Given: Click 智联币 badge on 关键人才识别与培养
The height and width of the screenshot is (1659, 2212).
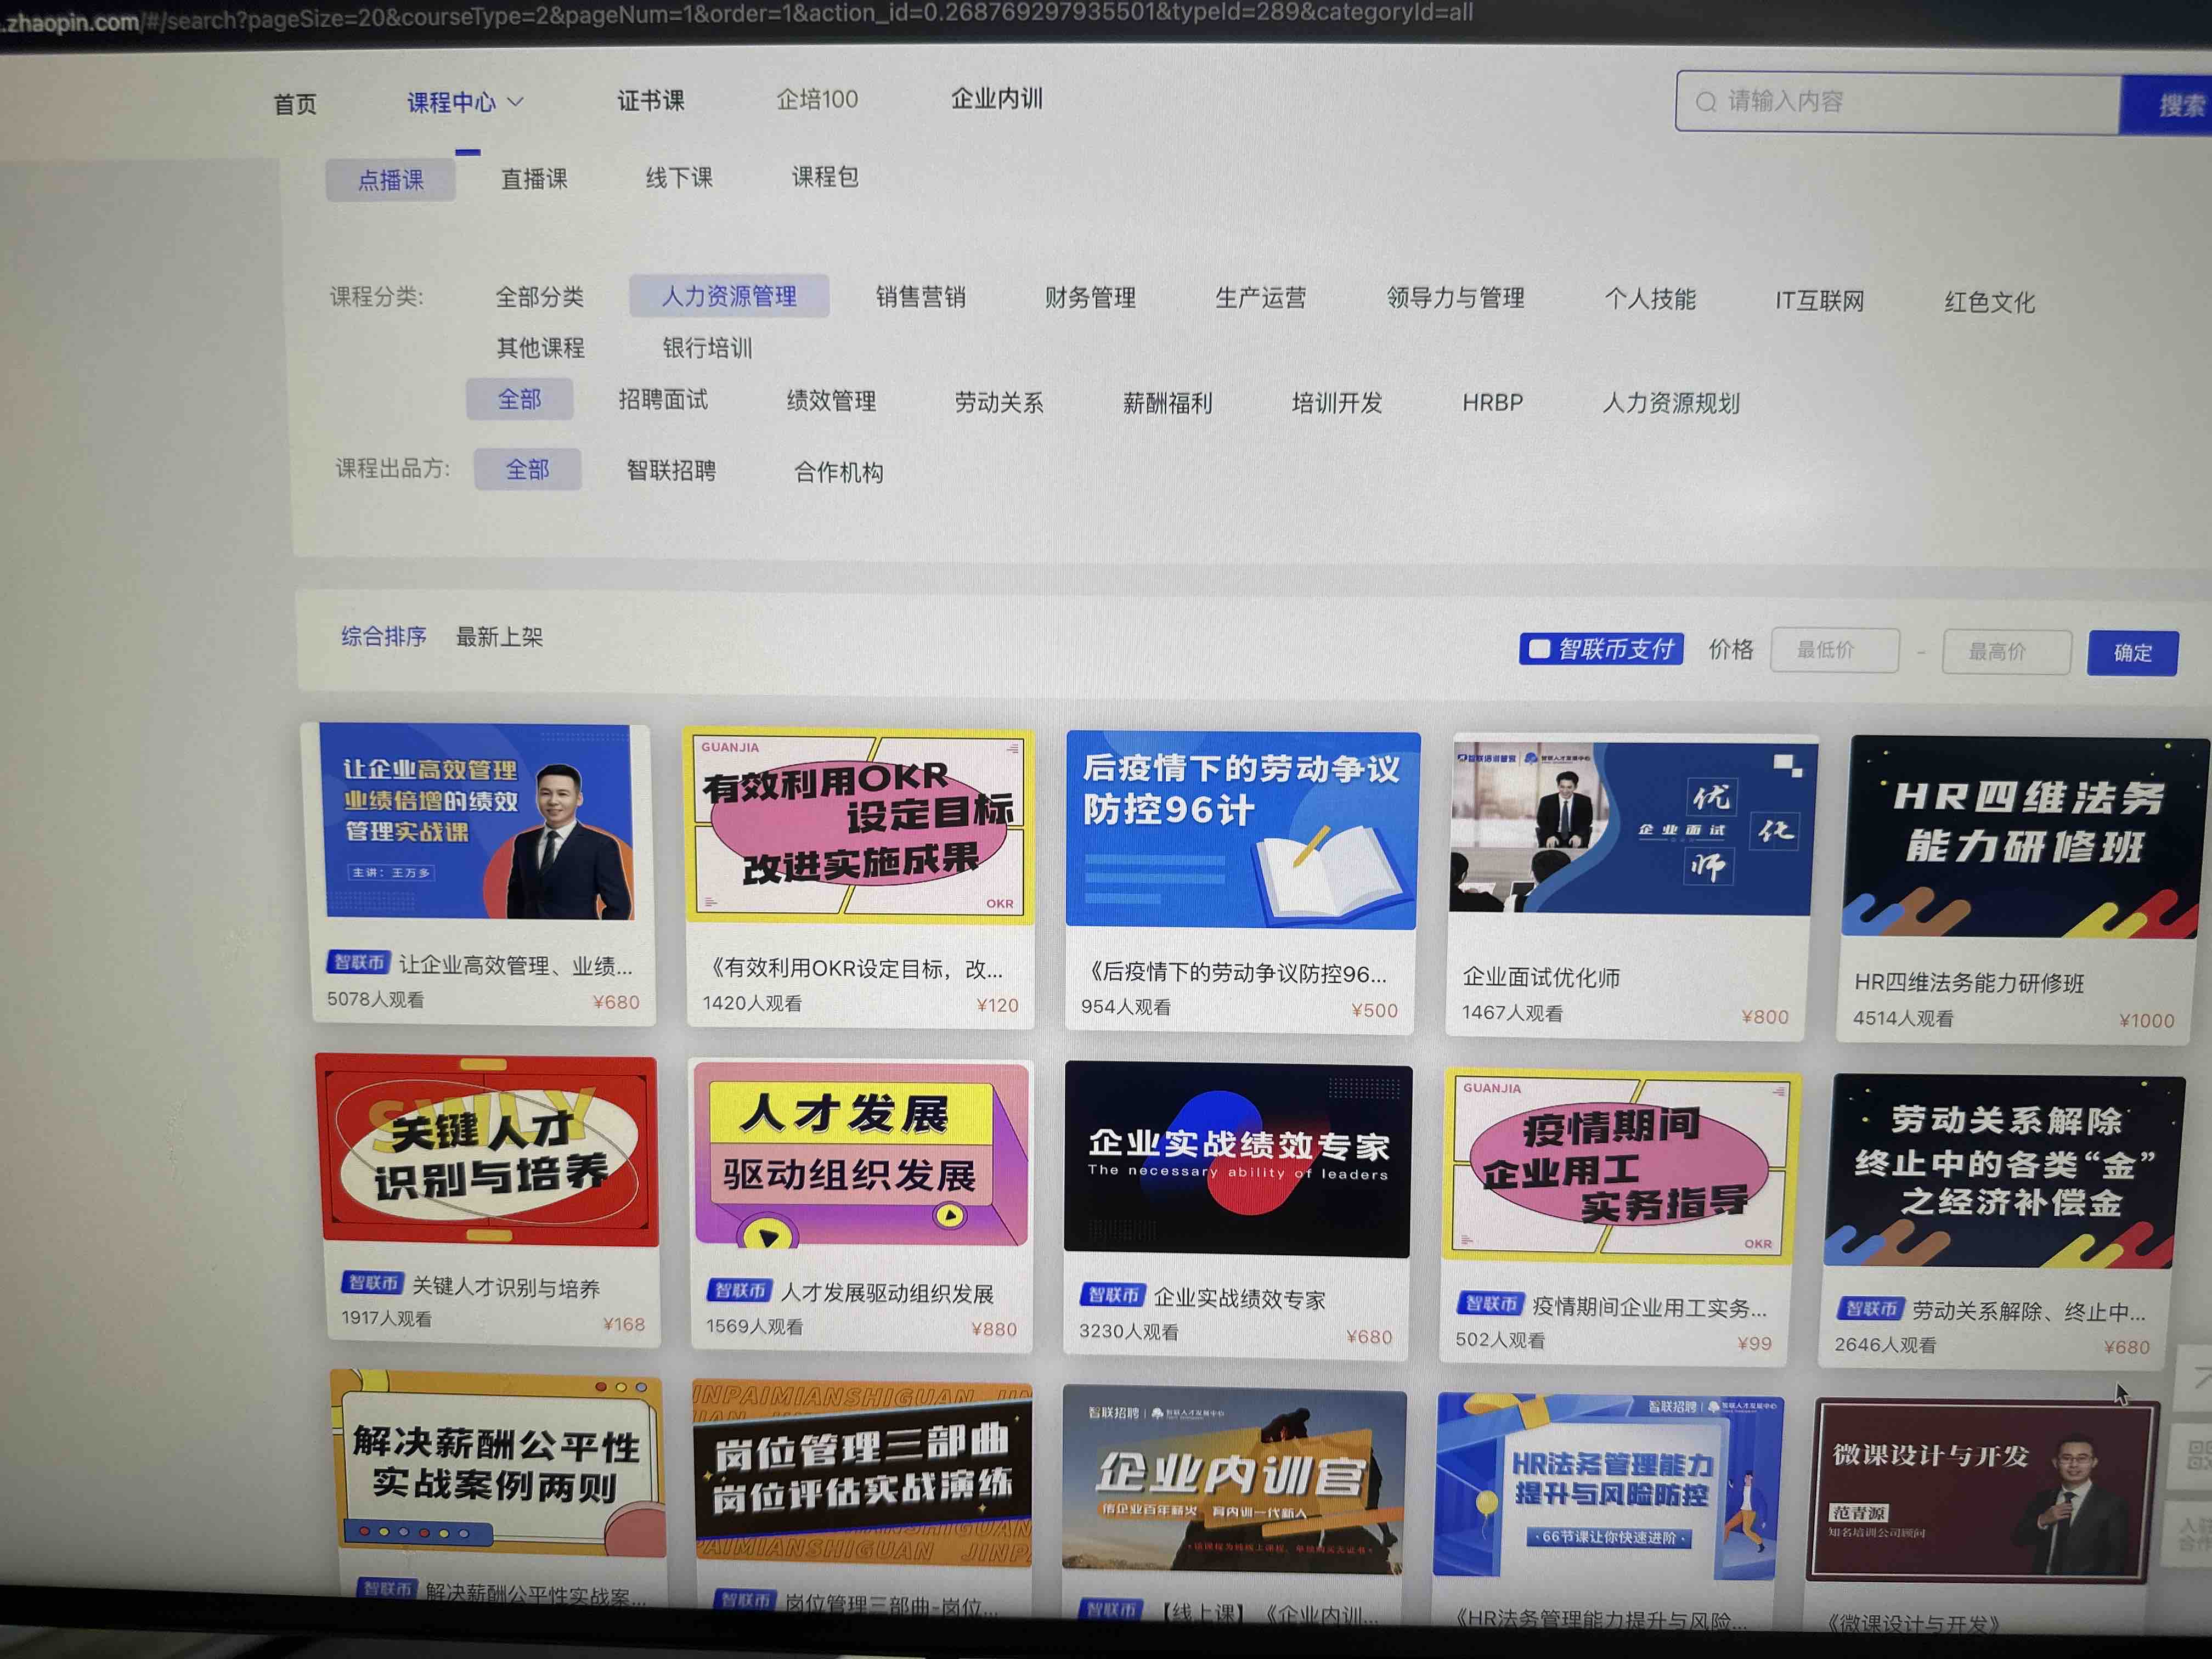Looking at the screenshot, I should 372,1282.
